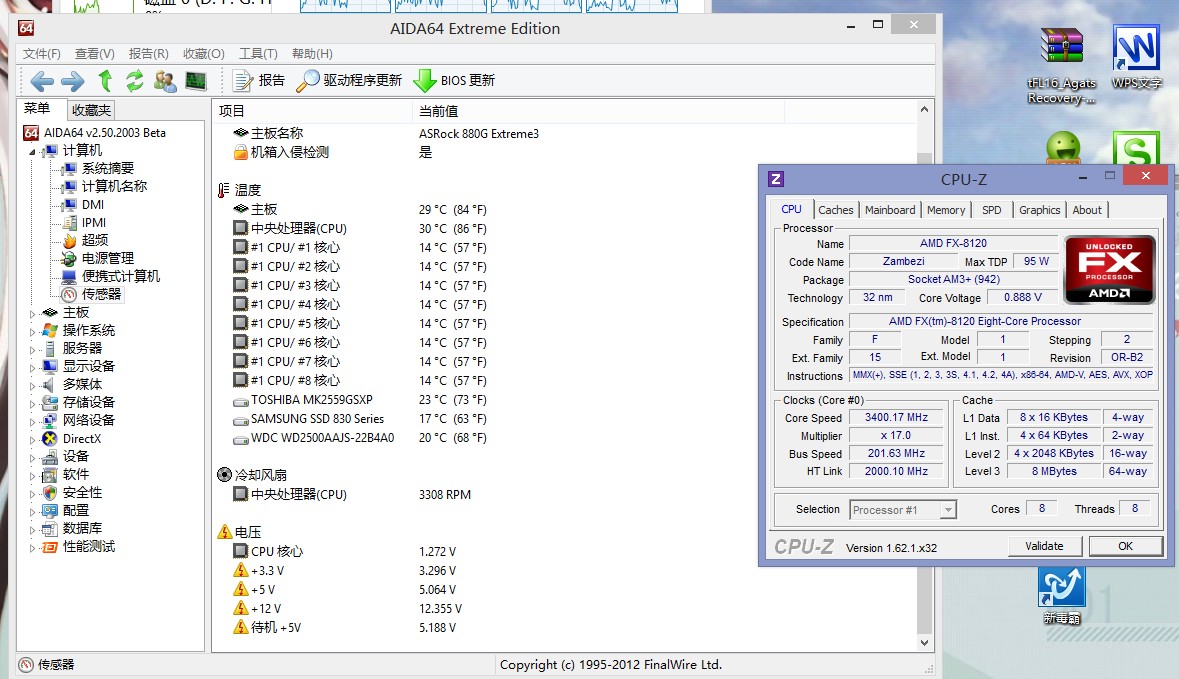This screenshot has width=1179, height=679.
Task: Click BIOS 更新 toolbar button
Action: (455, 80)
